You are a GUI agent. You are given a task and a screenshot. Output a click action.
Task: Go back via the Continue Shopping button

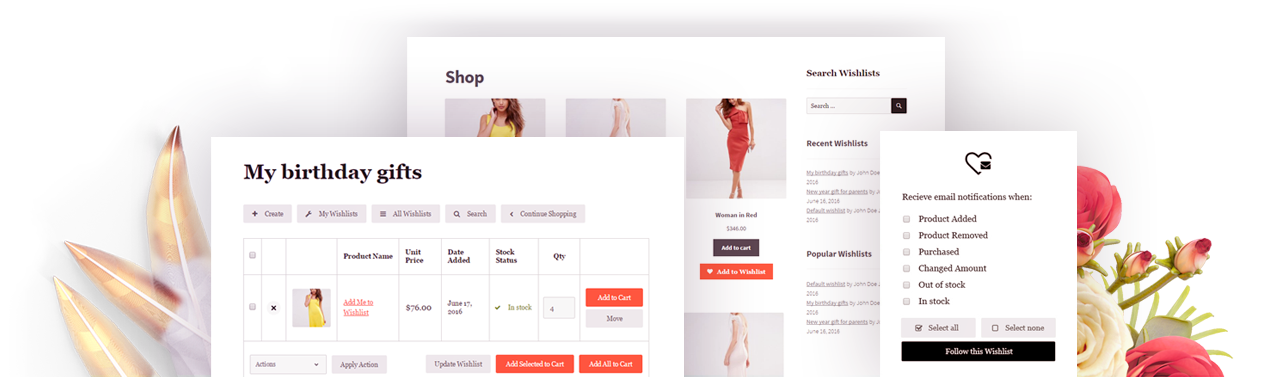coord(543,214)
